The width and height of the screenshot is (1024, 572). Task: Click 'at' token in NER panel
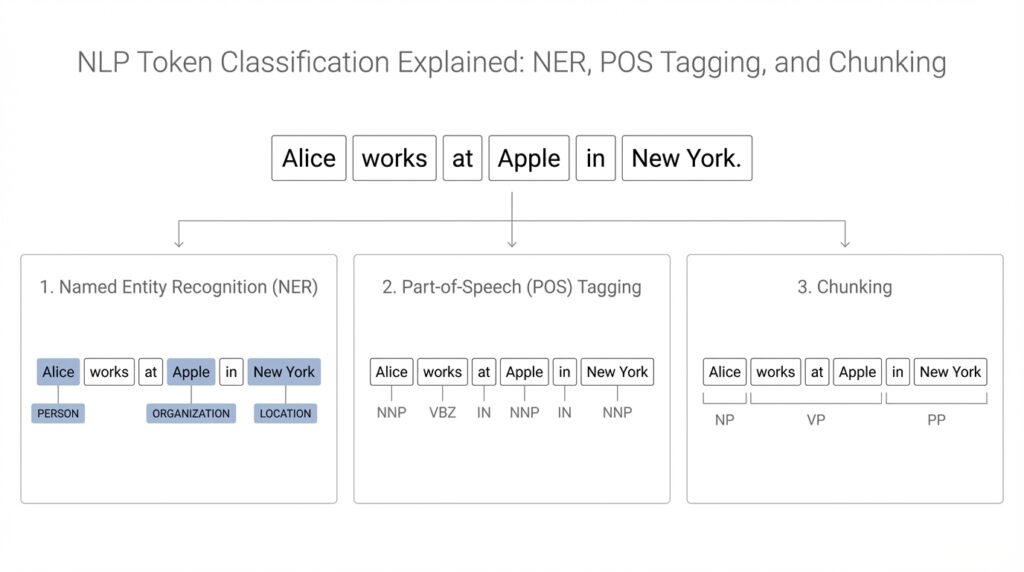150,372
